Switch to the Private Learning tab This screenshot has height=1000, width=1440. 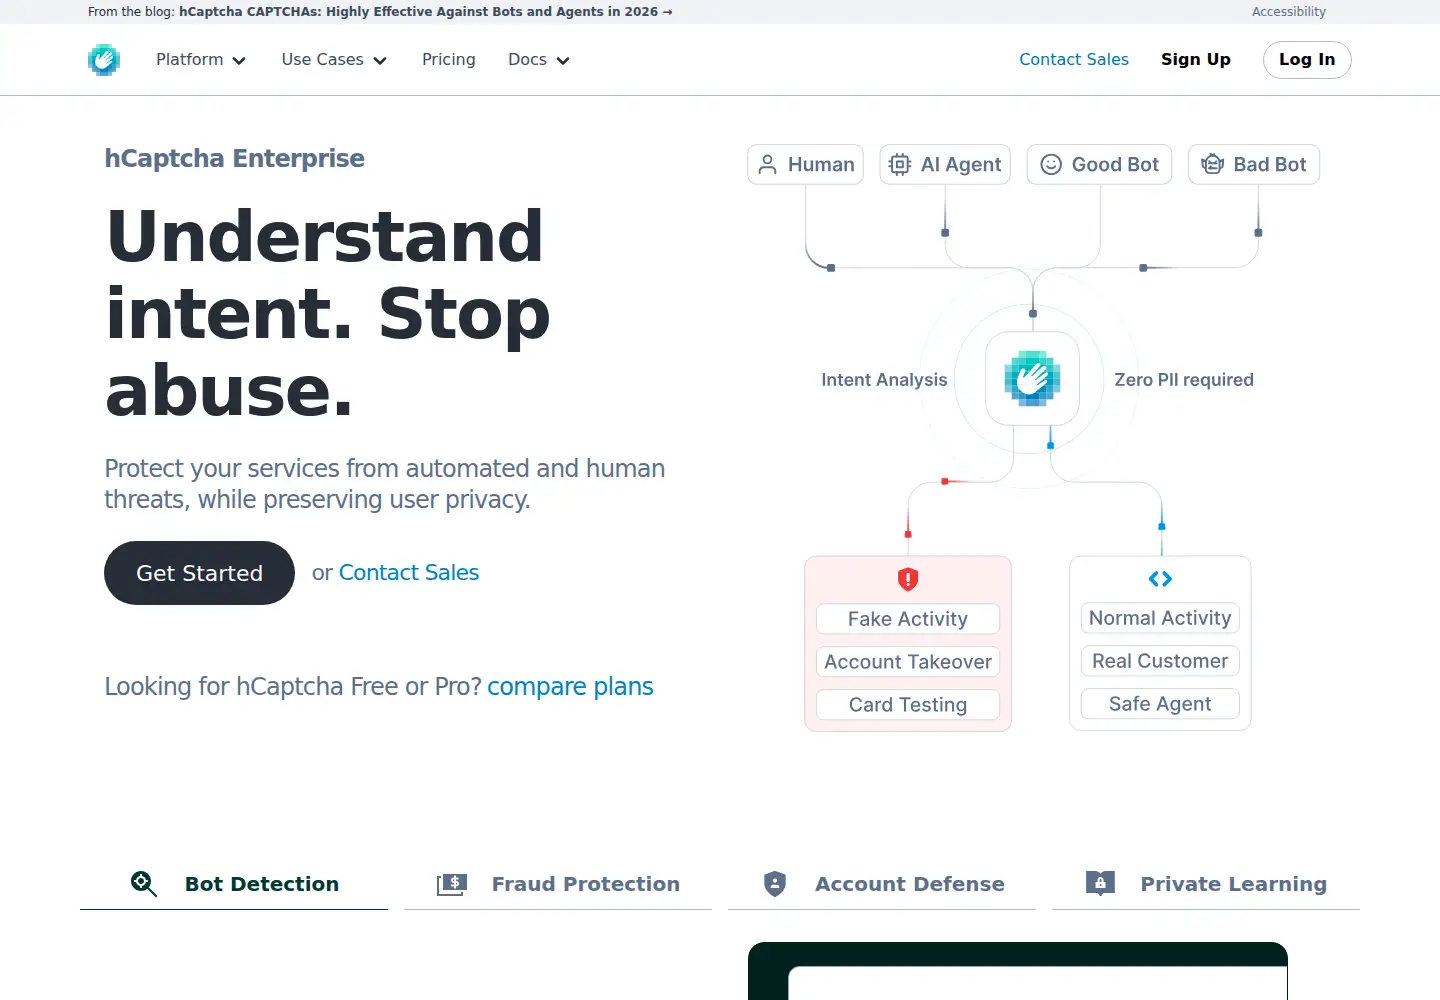pos(1206,884)
